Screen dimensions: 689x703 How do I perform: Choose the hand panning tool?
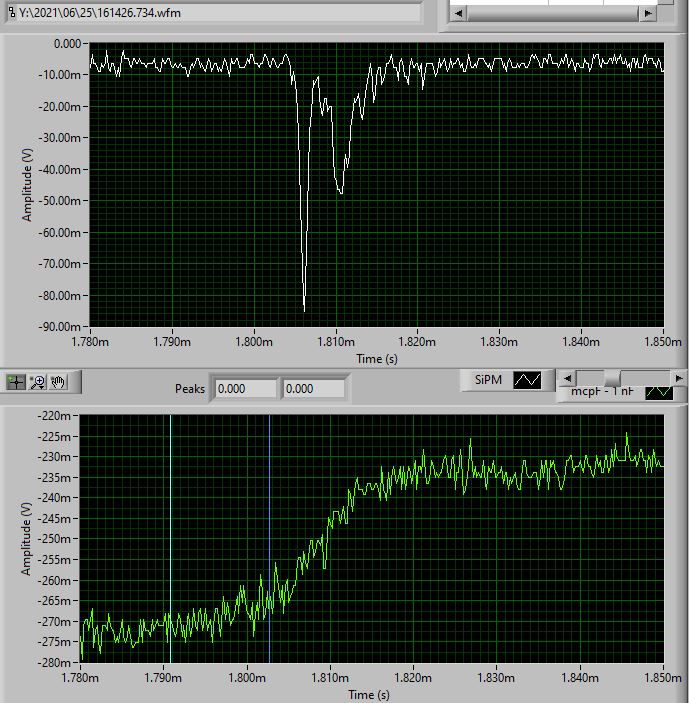point(58,382)
